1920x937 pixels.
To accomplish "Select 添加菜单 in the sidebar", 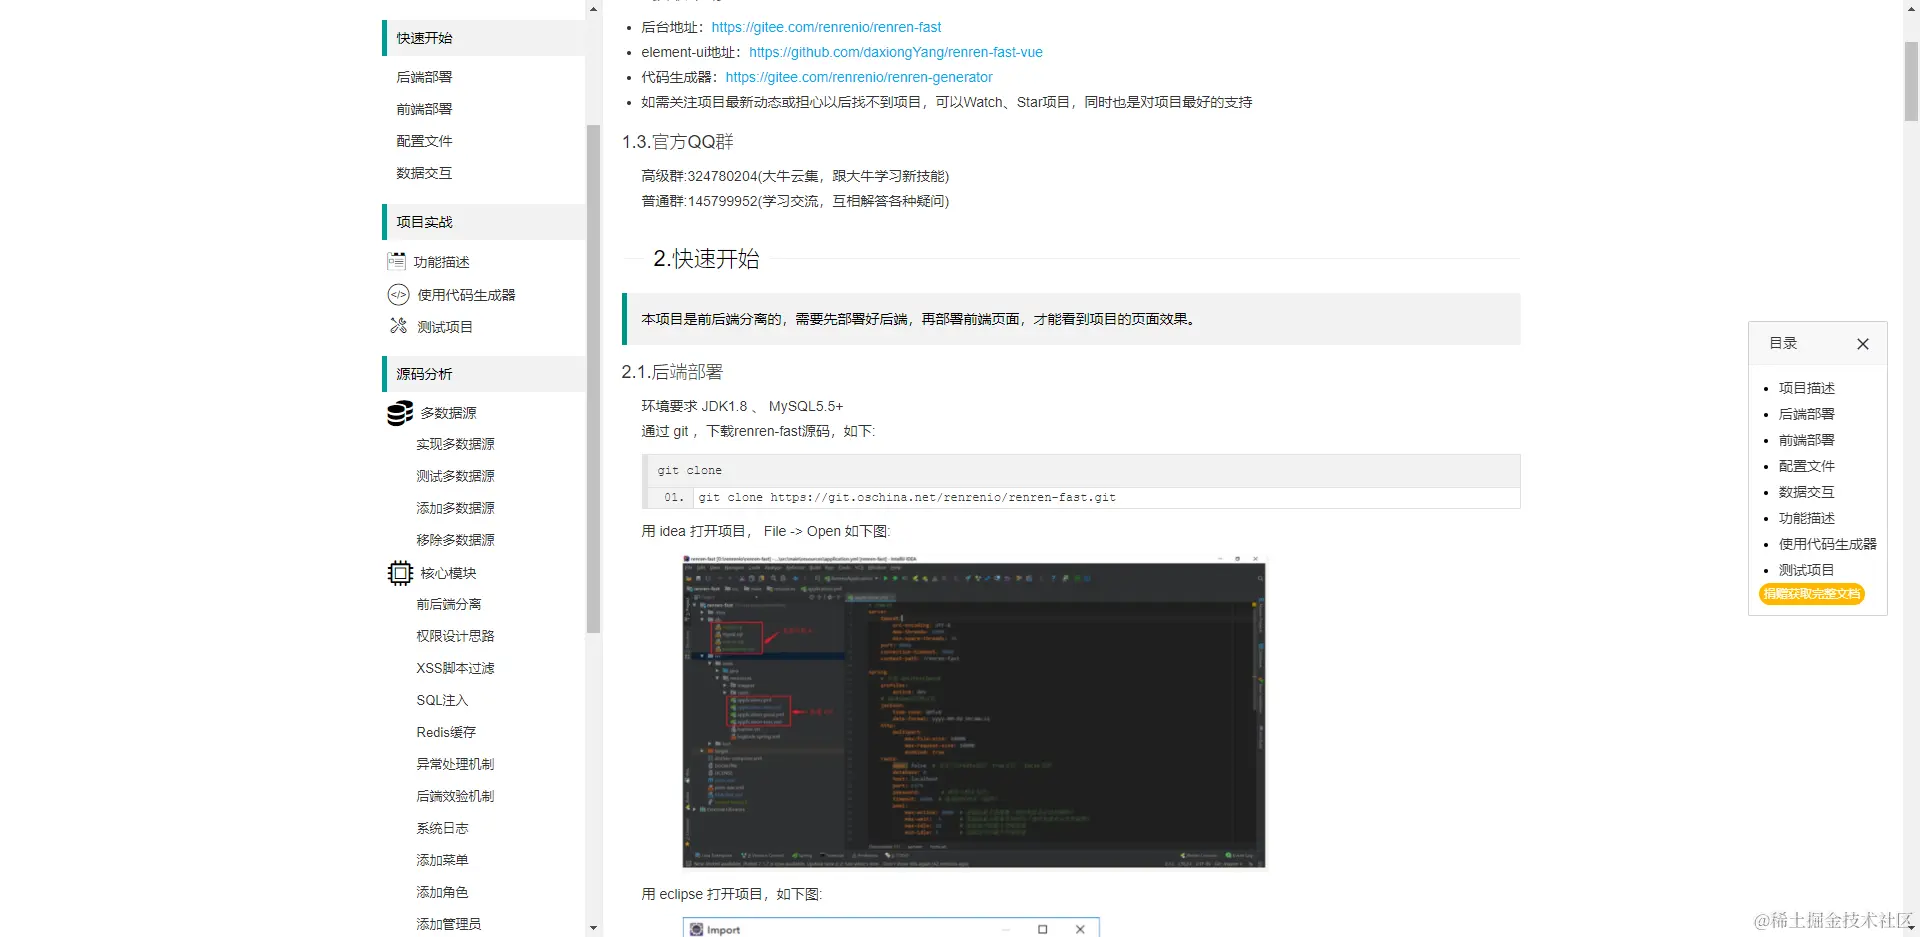I will [x=442, y=860].
